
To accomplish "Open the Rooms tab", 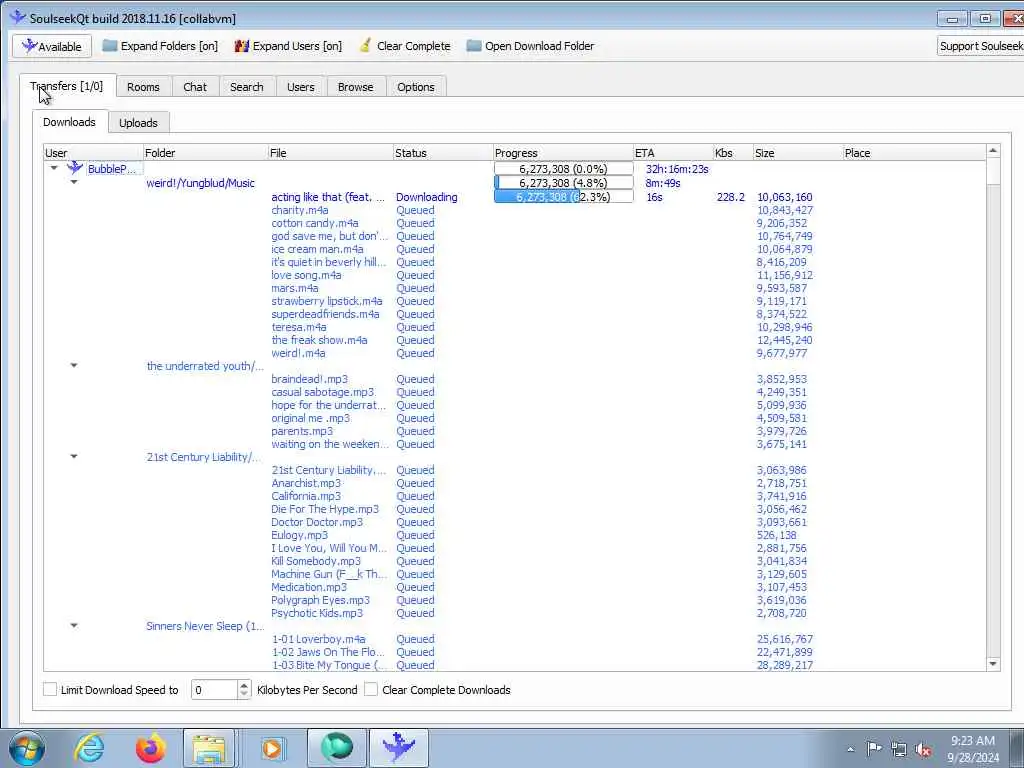I will coord(143,87).
